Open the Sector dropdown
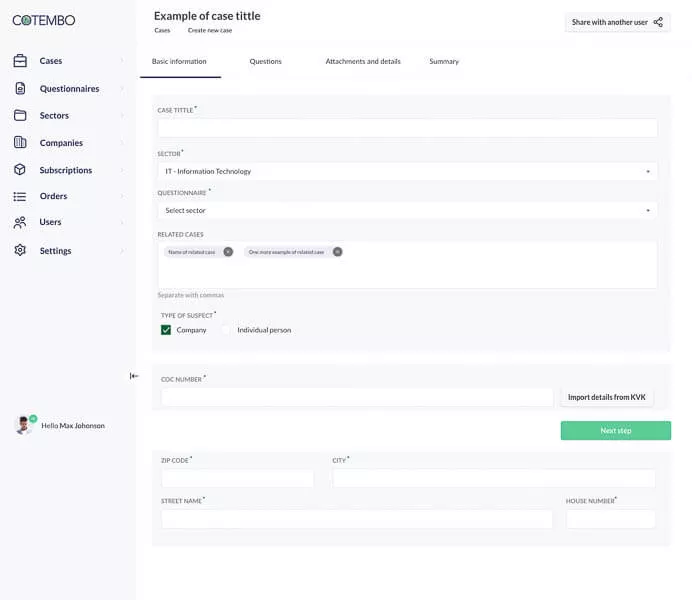The image size is (692, 600). pos(407,171)
